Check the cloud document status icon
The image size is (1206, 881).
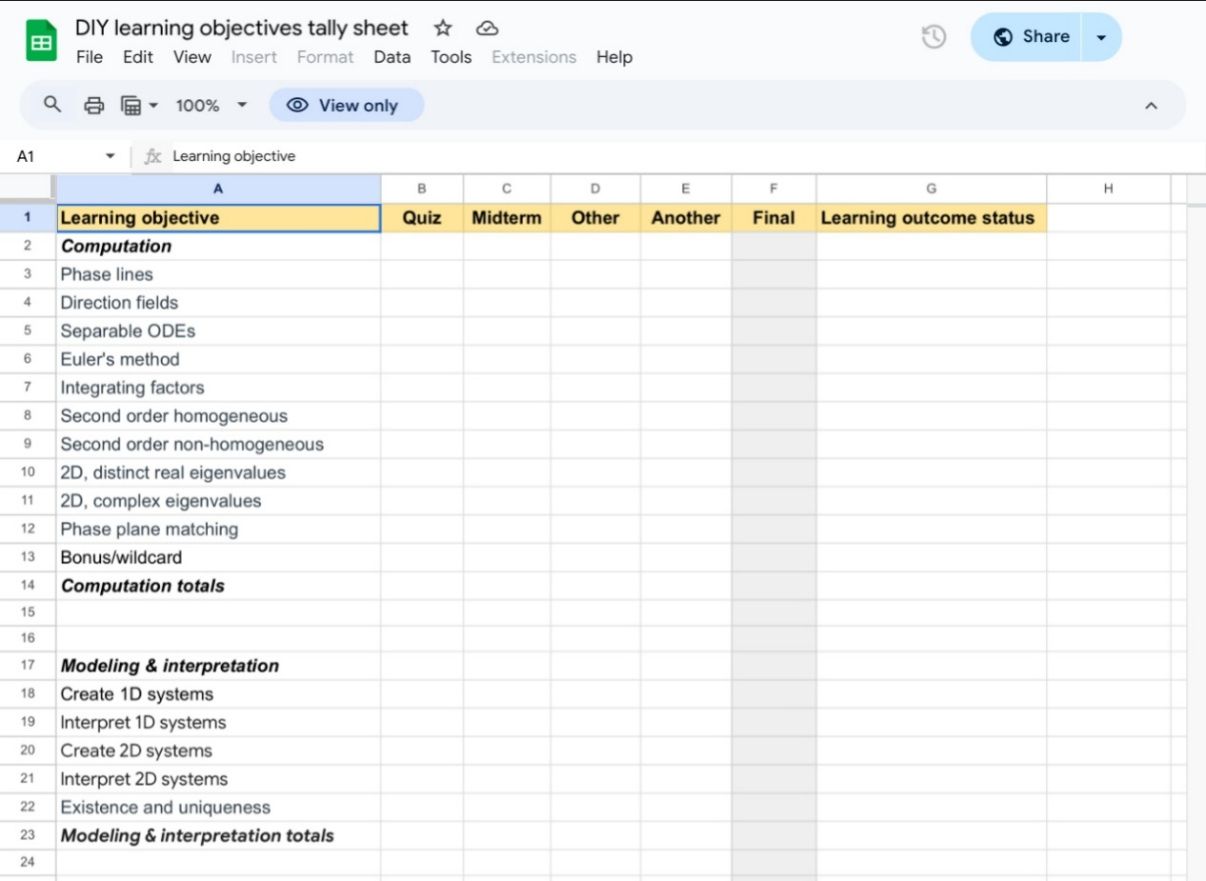(x=487, y=28)
